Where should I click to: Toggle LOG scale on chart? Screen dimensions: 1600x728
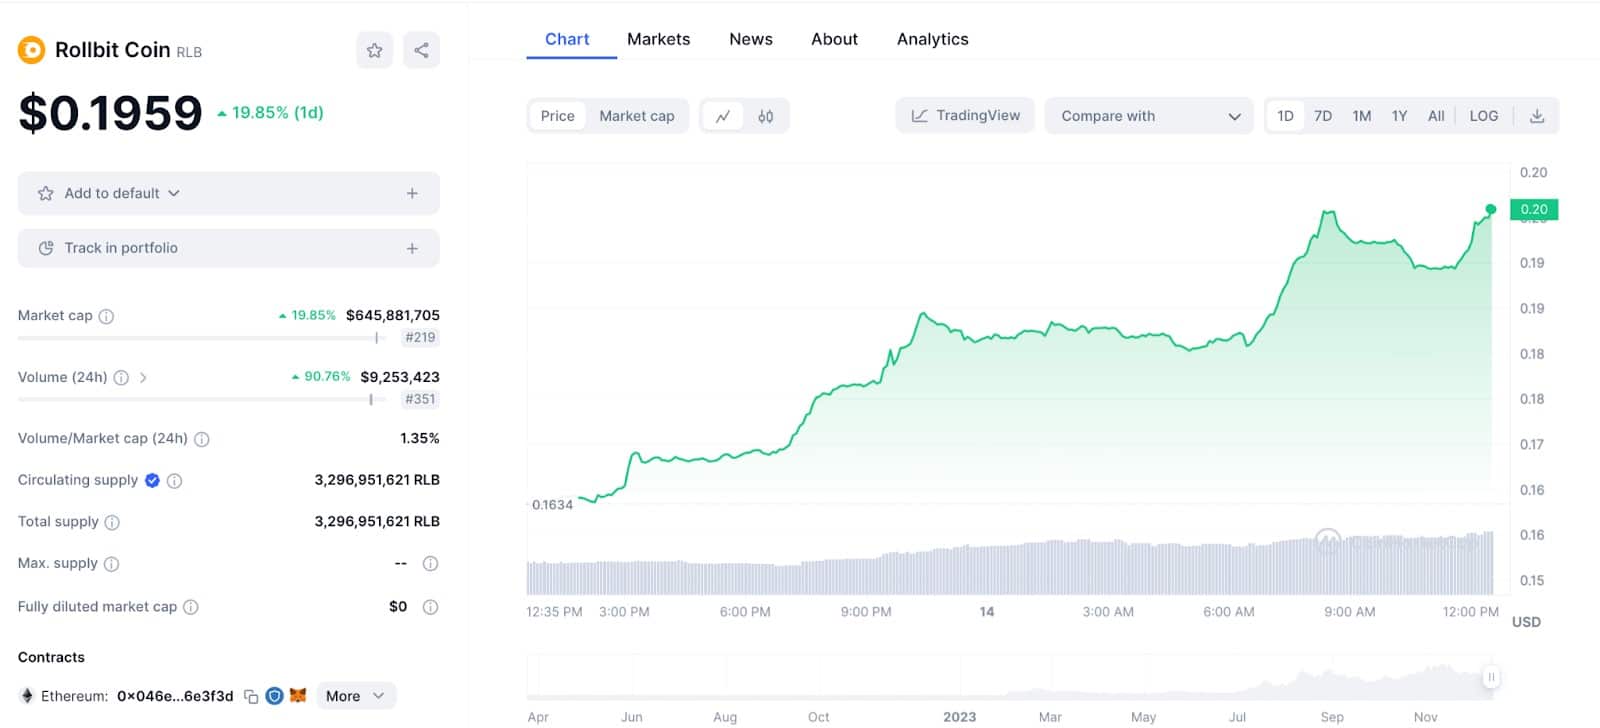[x=1484, y=116]
